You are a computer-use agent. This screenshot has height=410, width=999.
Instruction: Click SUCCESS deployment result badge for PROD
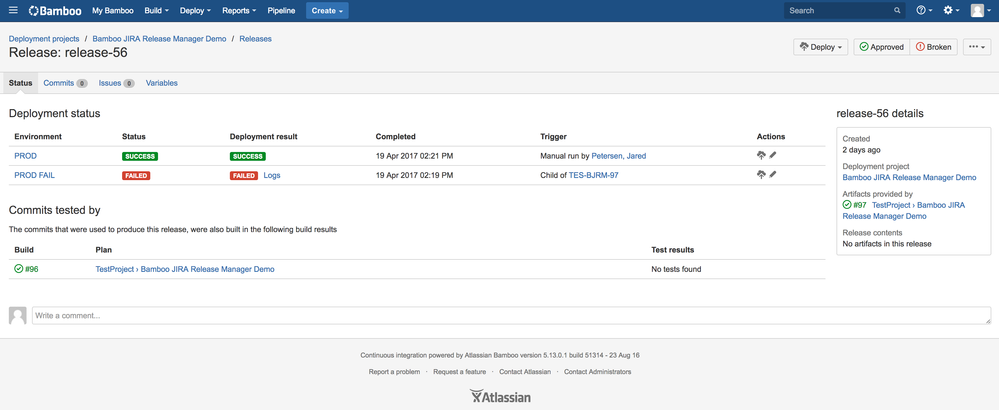pyautogui.click(x=248, y=156)
